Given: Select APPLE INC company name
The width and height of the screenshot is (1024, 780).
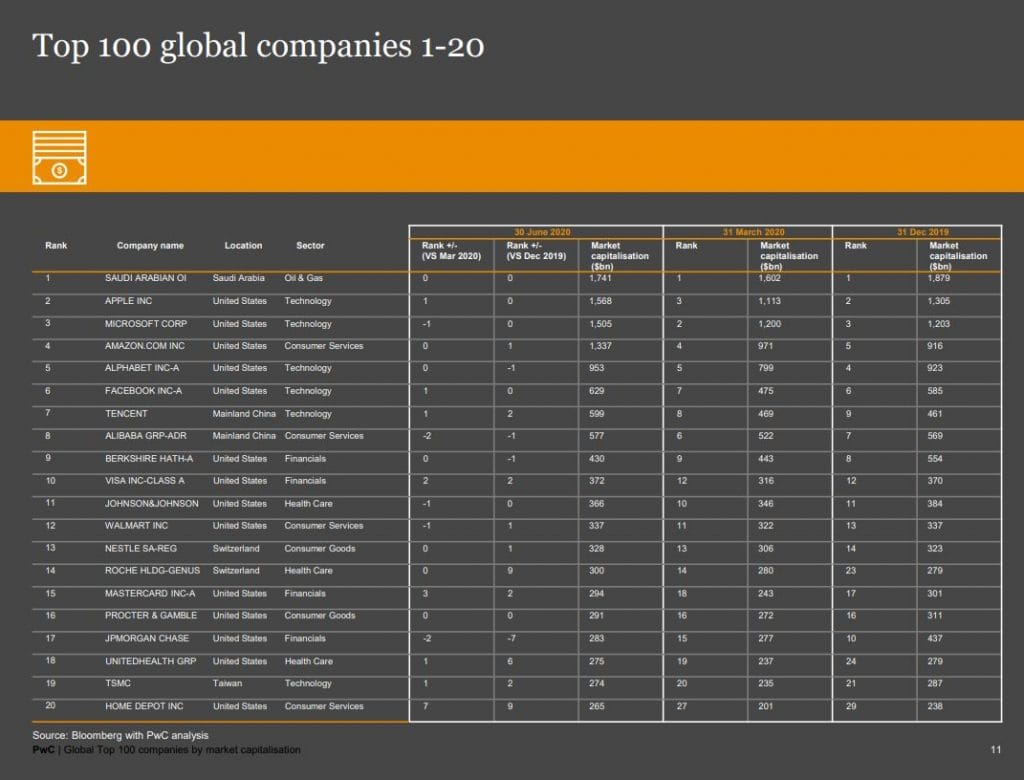Looking at the screenshot, I should [x=128, y=301].
